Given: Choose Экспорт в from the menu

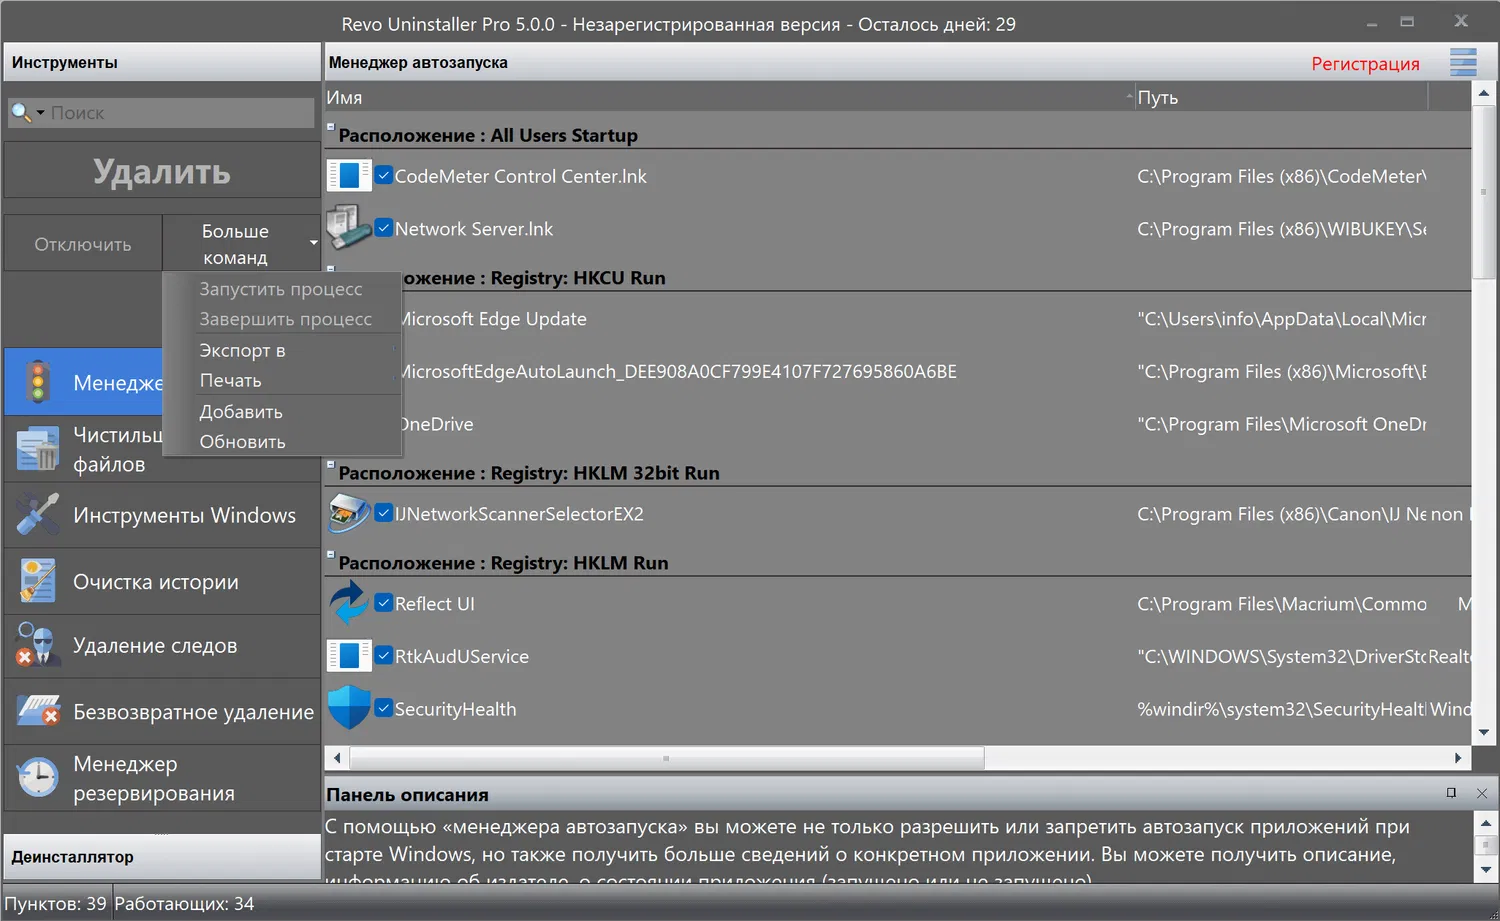Looking at the screenshot, I should tap(282, 350).
